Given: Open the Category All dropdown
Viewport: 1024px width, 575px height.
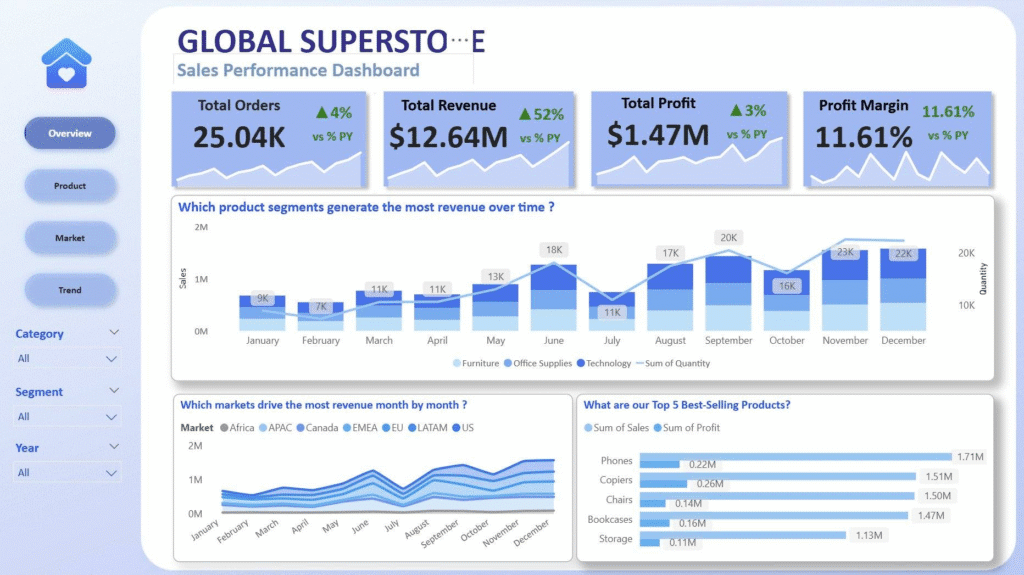Looking at the screenshot, I should pyautogui.click(x=67, y=359).
